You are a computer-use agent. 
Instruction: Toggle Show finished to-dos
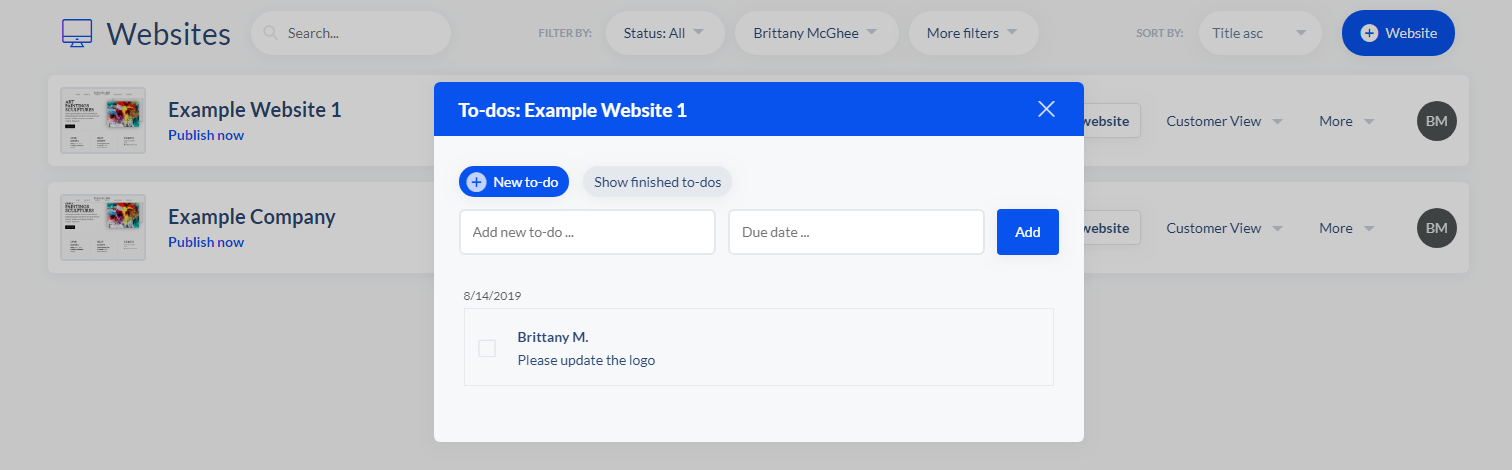click(x=657, y=182)
